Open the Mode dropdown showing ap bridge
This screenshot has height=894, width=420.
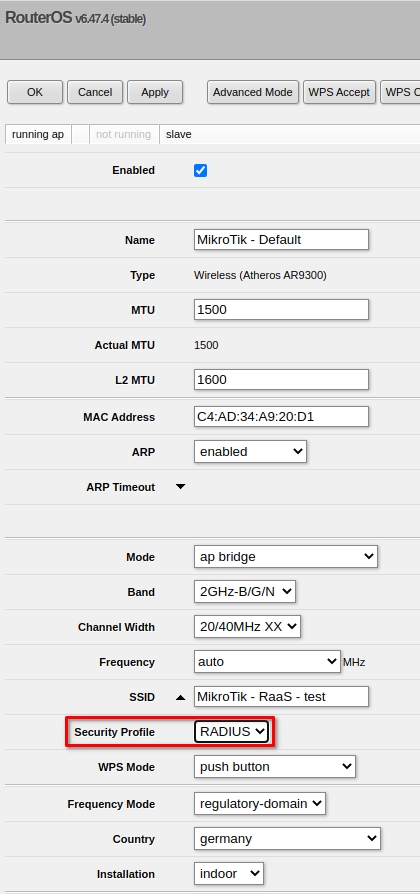286,556
